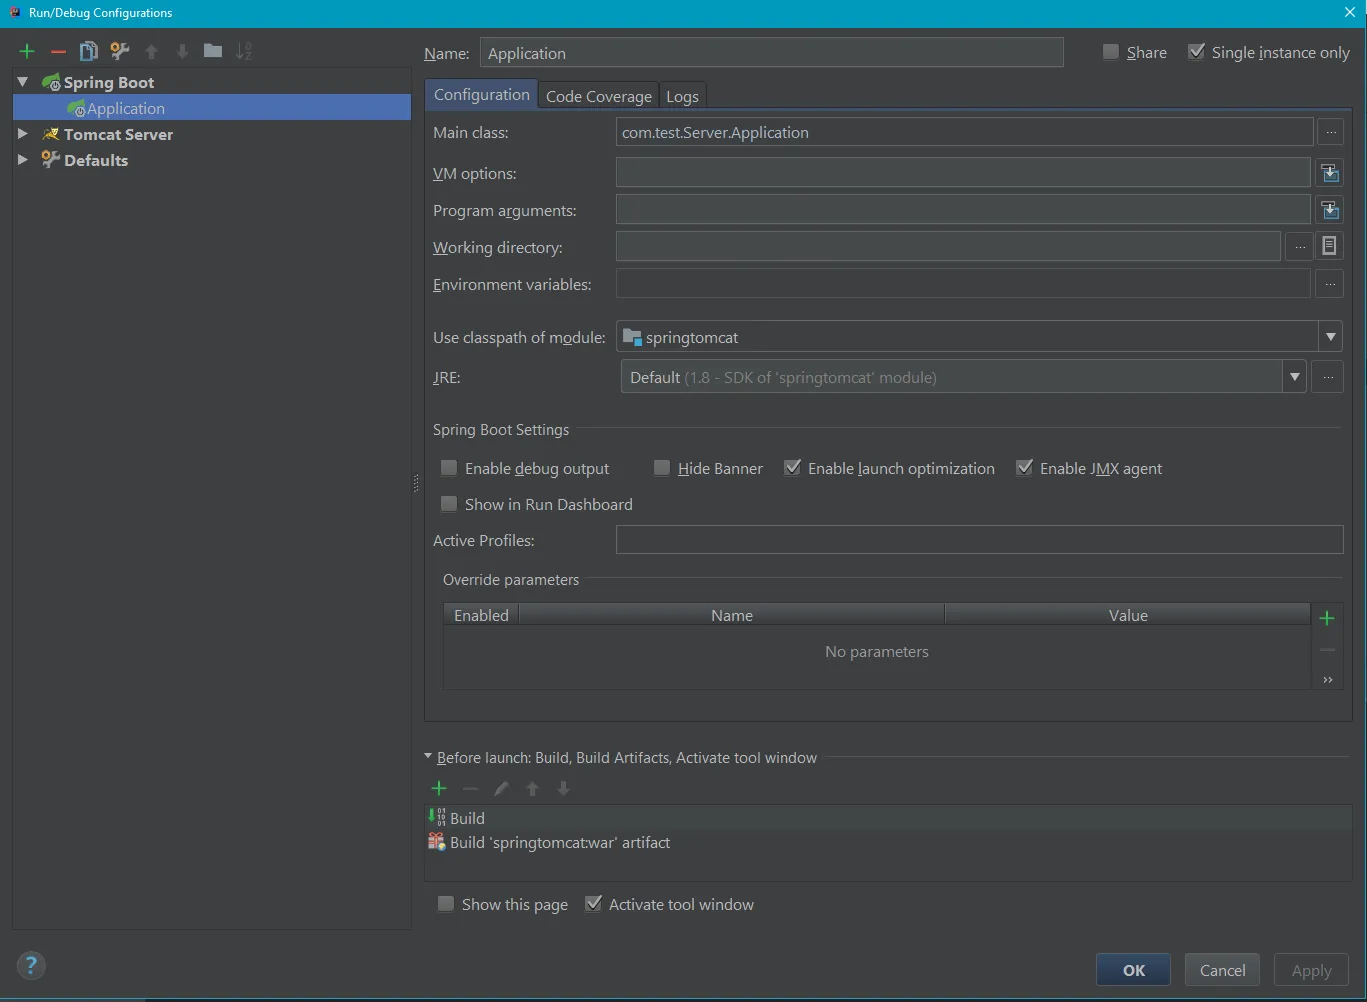1367x1002 pixels.
Task: Collapse the Spring Boot tree node
Action: (23, 81)
